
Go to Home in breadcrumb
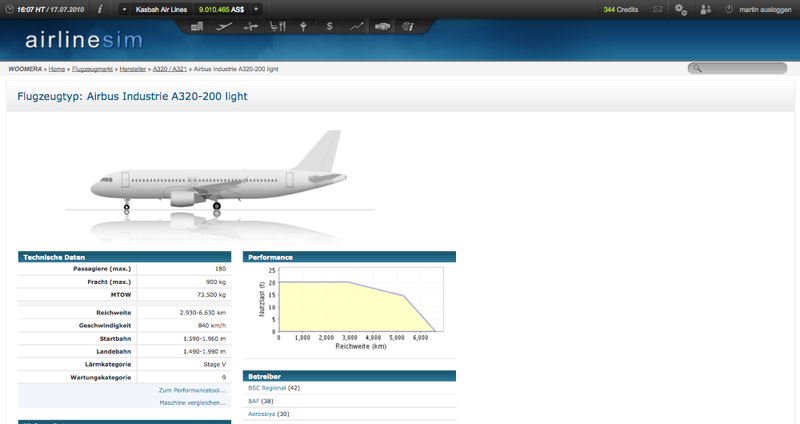57,69
